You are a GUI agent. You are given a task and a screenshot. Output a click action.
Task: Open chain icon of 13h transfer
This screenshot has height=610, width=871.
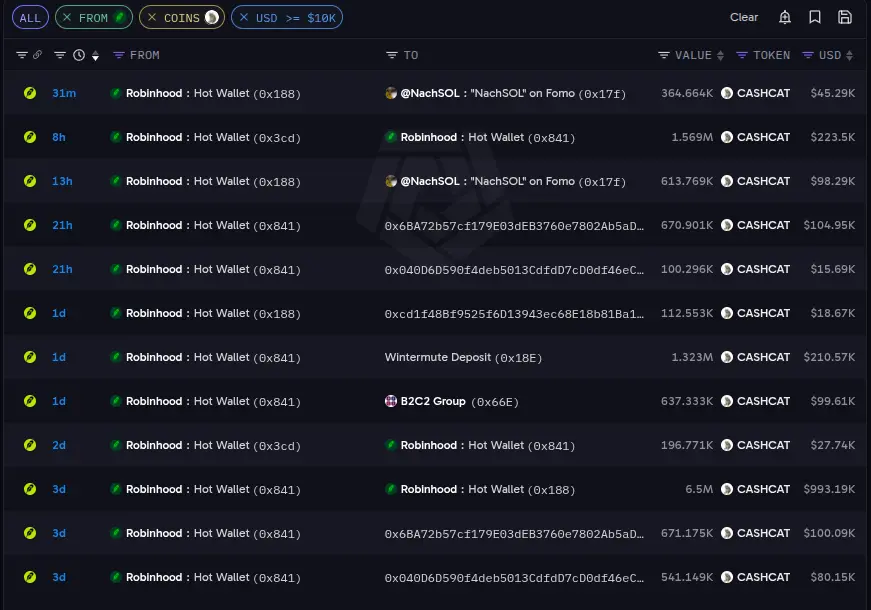click(x=30, y=181)
